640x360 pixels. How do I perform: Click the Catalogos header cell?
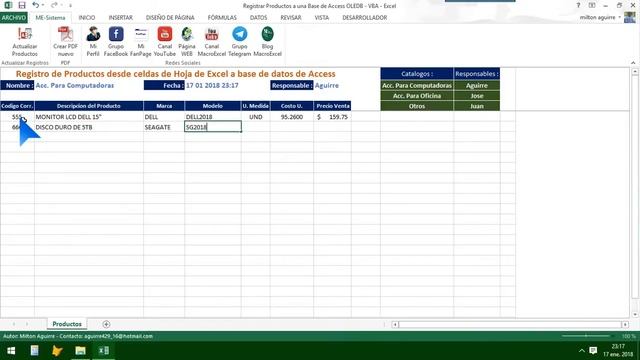(x=417, y=74)
